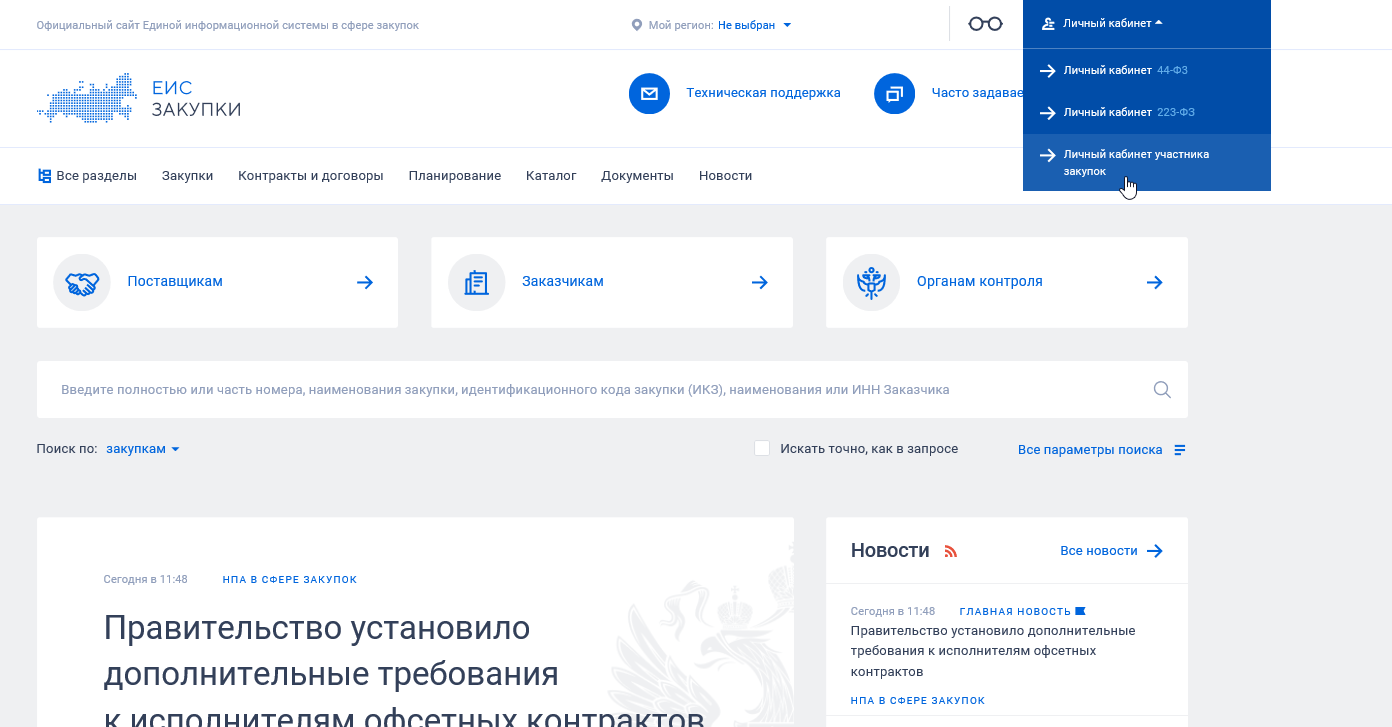The height and width of the screenshot is (727, 1392).
Task: Click the search magnifier icon
Action: point(1162,390)
